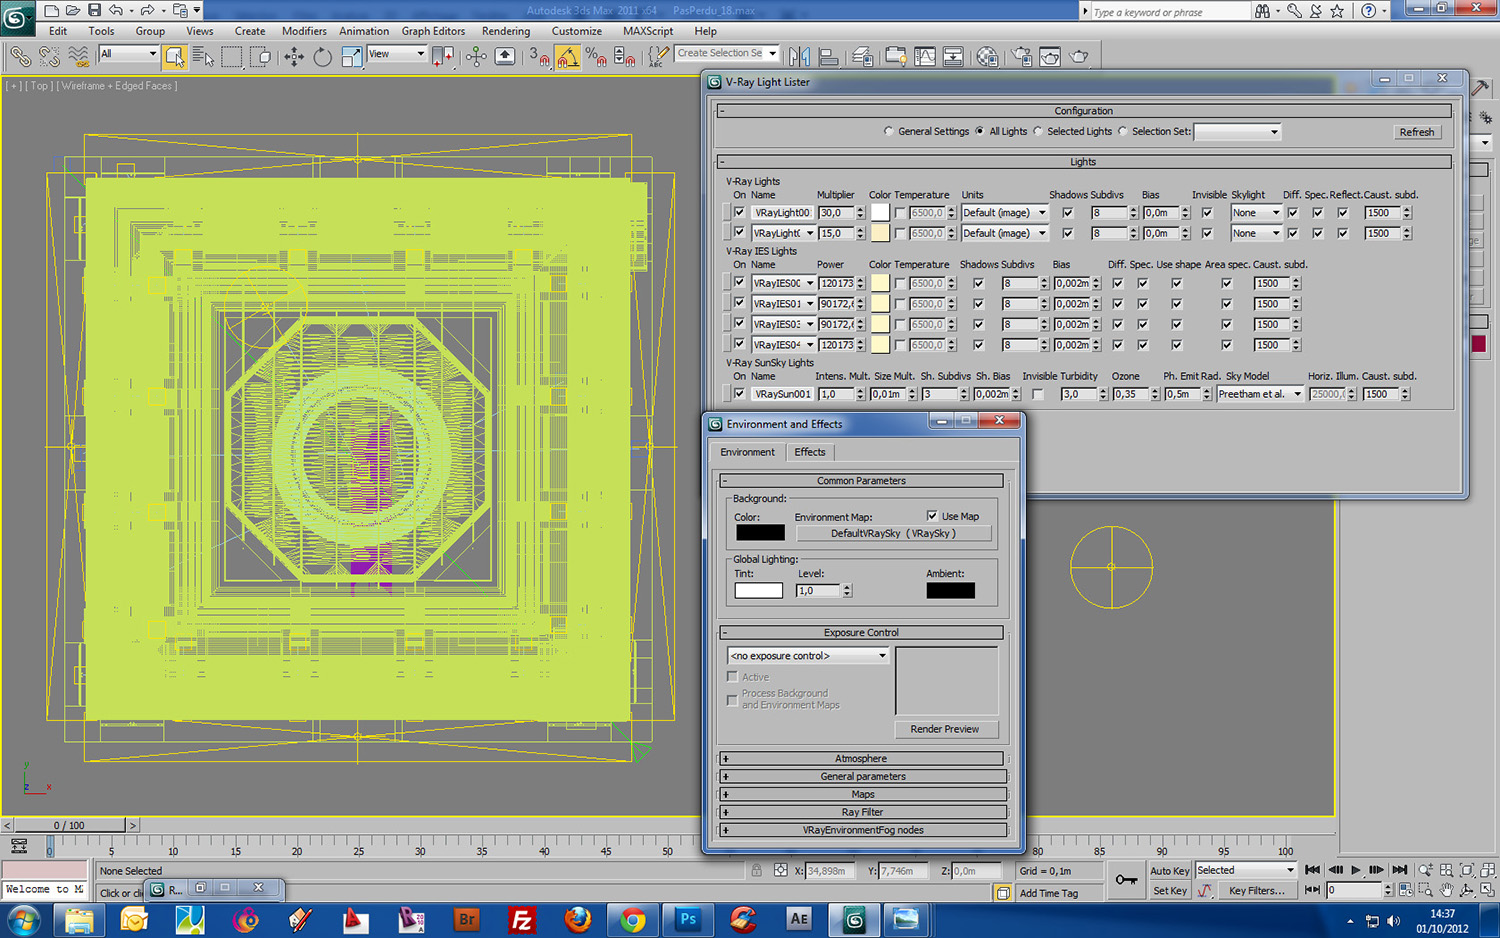Open the Mirror tool
Viewport: 1500px width, 938px height.
tap(799, 57)
